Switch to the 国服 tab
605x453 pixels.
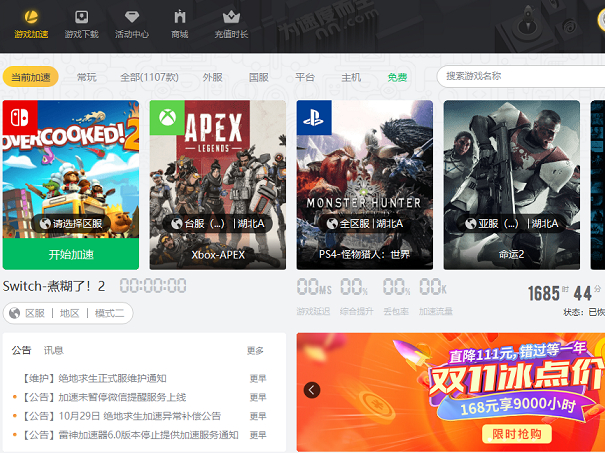(259, 77)
